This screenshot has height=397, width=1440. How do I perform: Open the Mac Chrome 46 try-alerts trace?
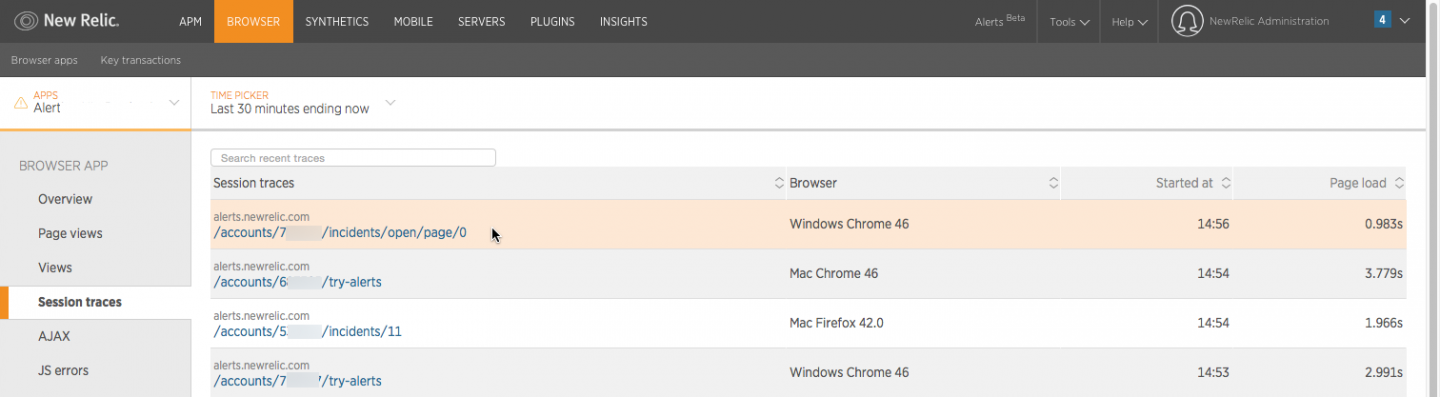click(x=297, y=282)
